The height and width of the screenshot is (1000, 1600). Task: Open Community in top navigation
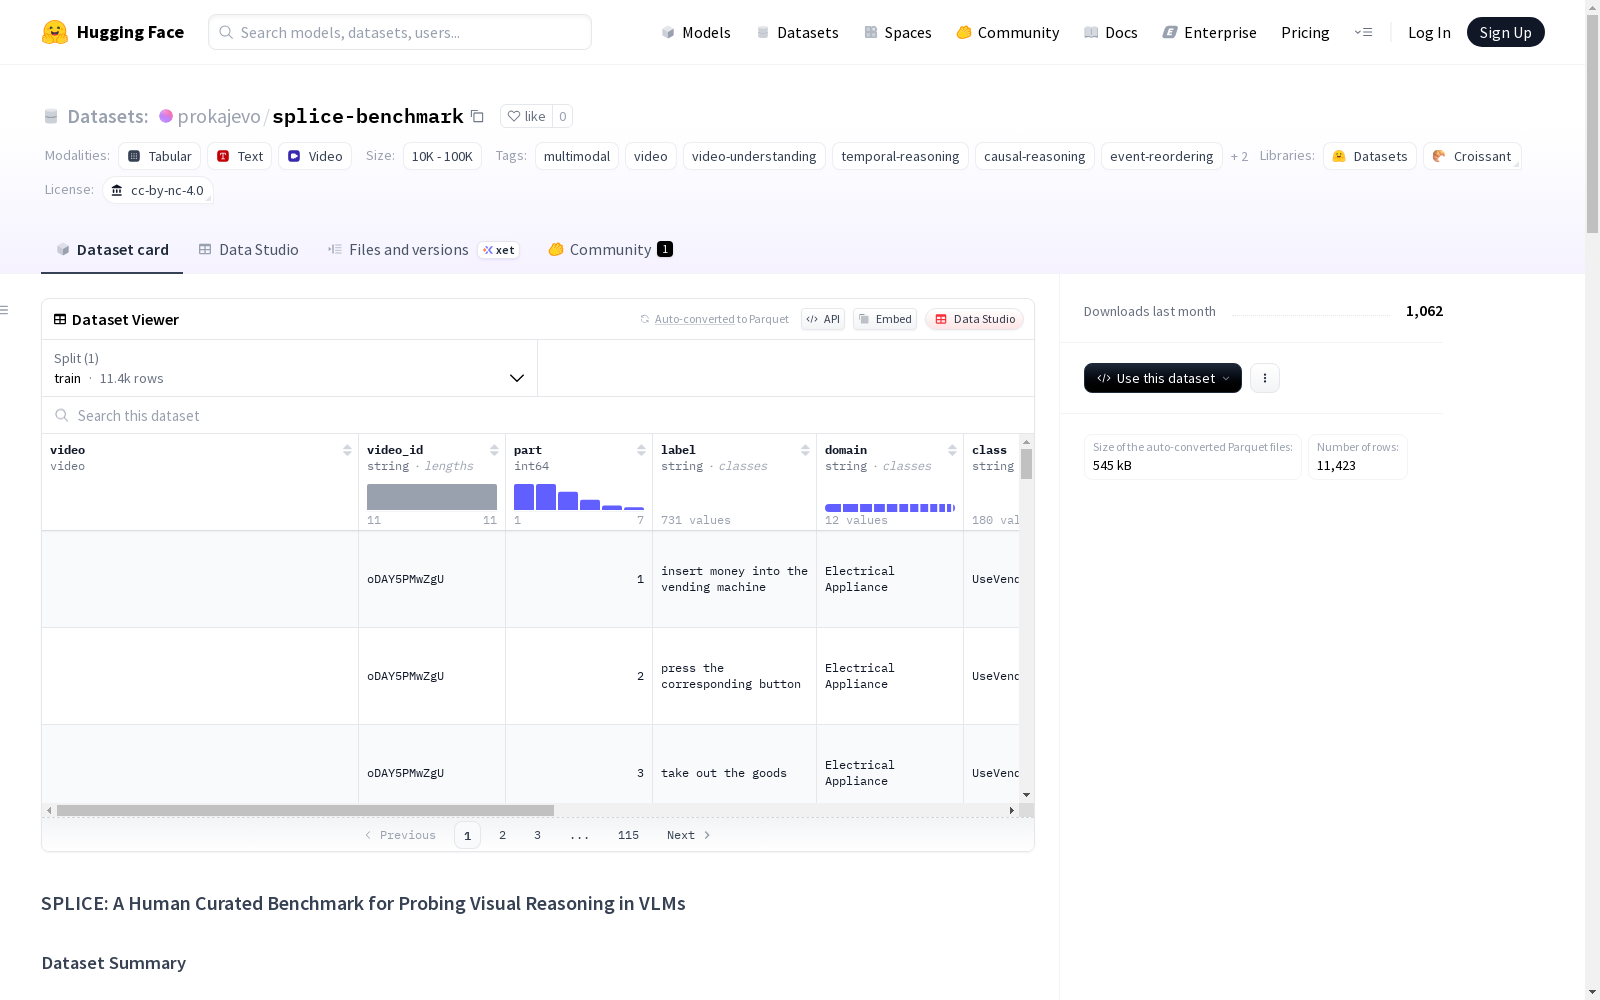point(1008,32)
